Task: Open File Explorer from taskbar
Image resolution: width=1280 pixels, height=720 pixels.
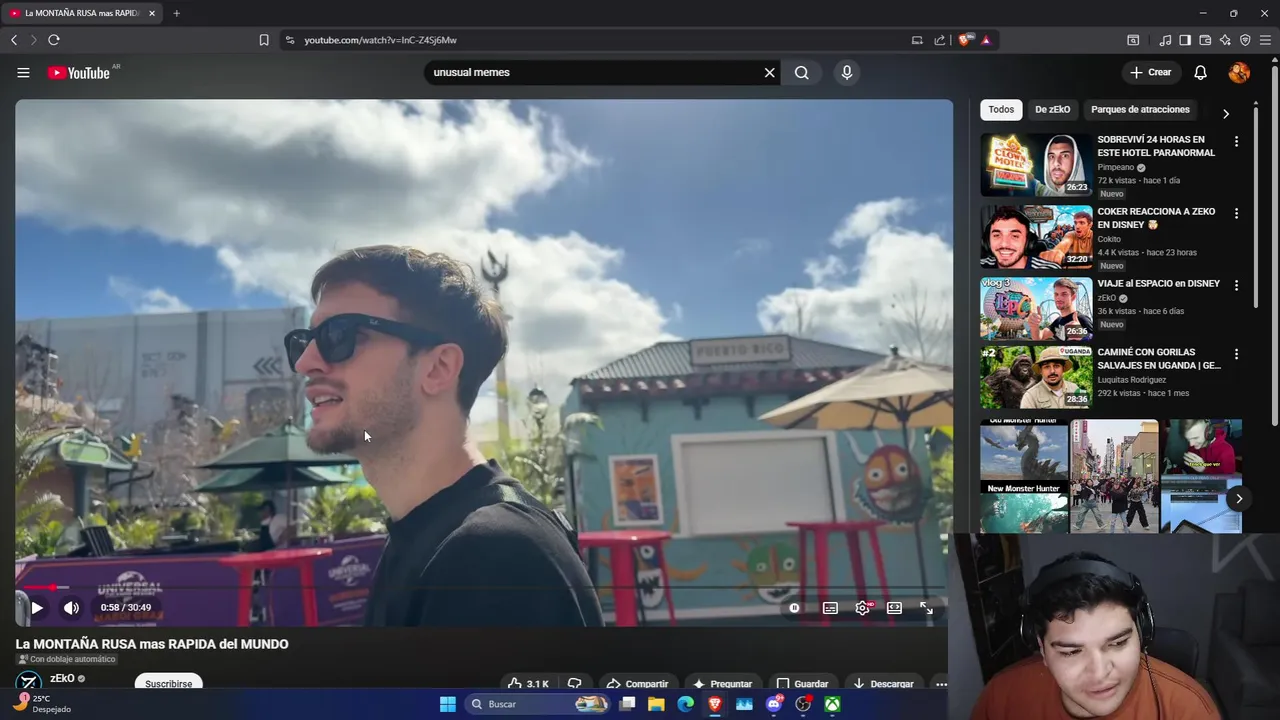Action: pos(656,704)
